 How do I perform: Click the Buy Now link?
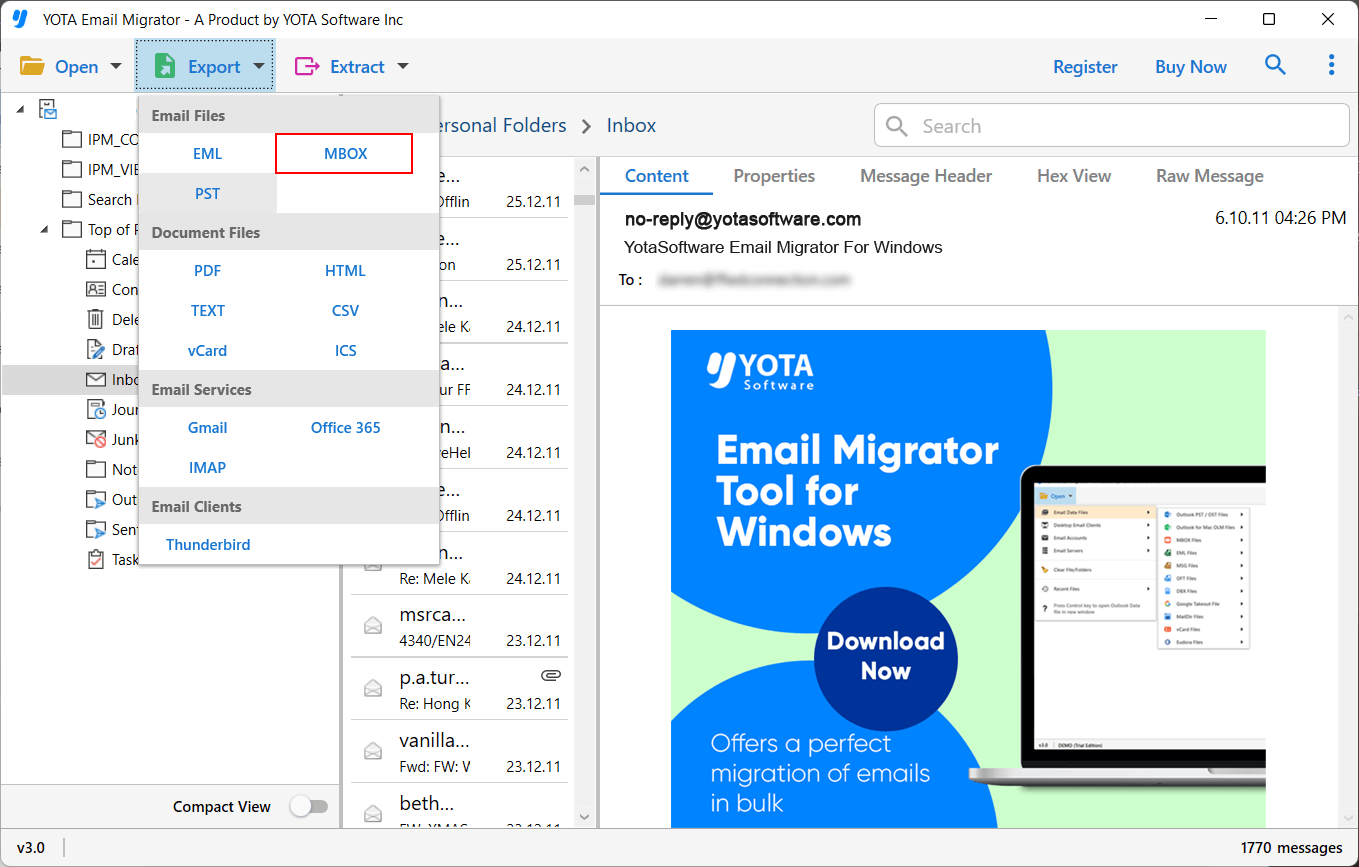pos(1190,67)
